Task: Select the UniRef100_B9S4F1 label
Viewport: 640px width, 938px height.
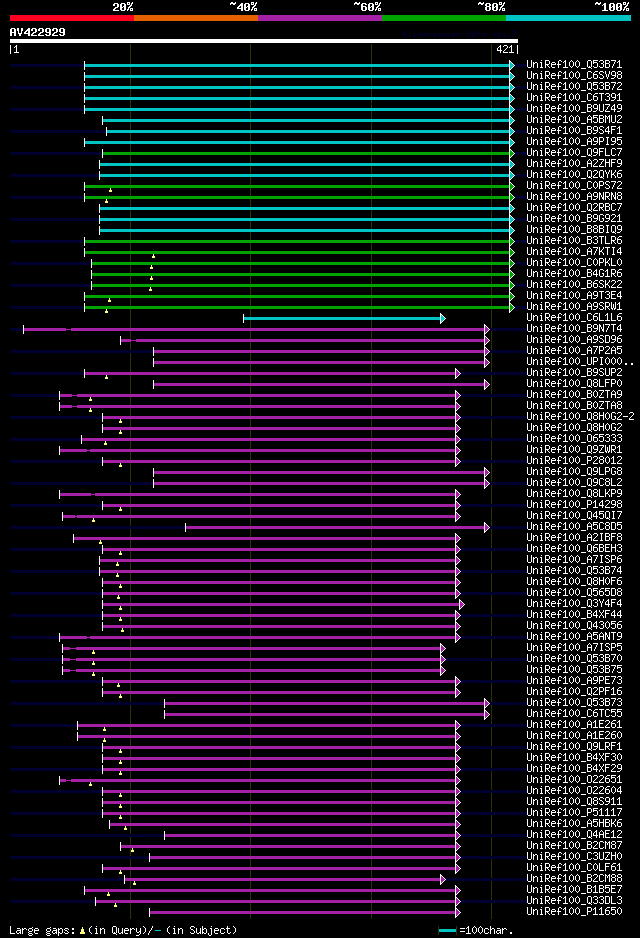Action: 574,130
